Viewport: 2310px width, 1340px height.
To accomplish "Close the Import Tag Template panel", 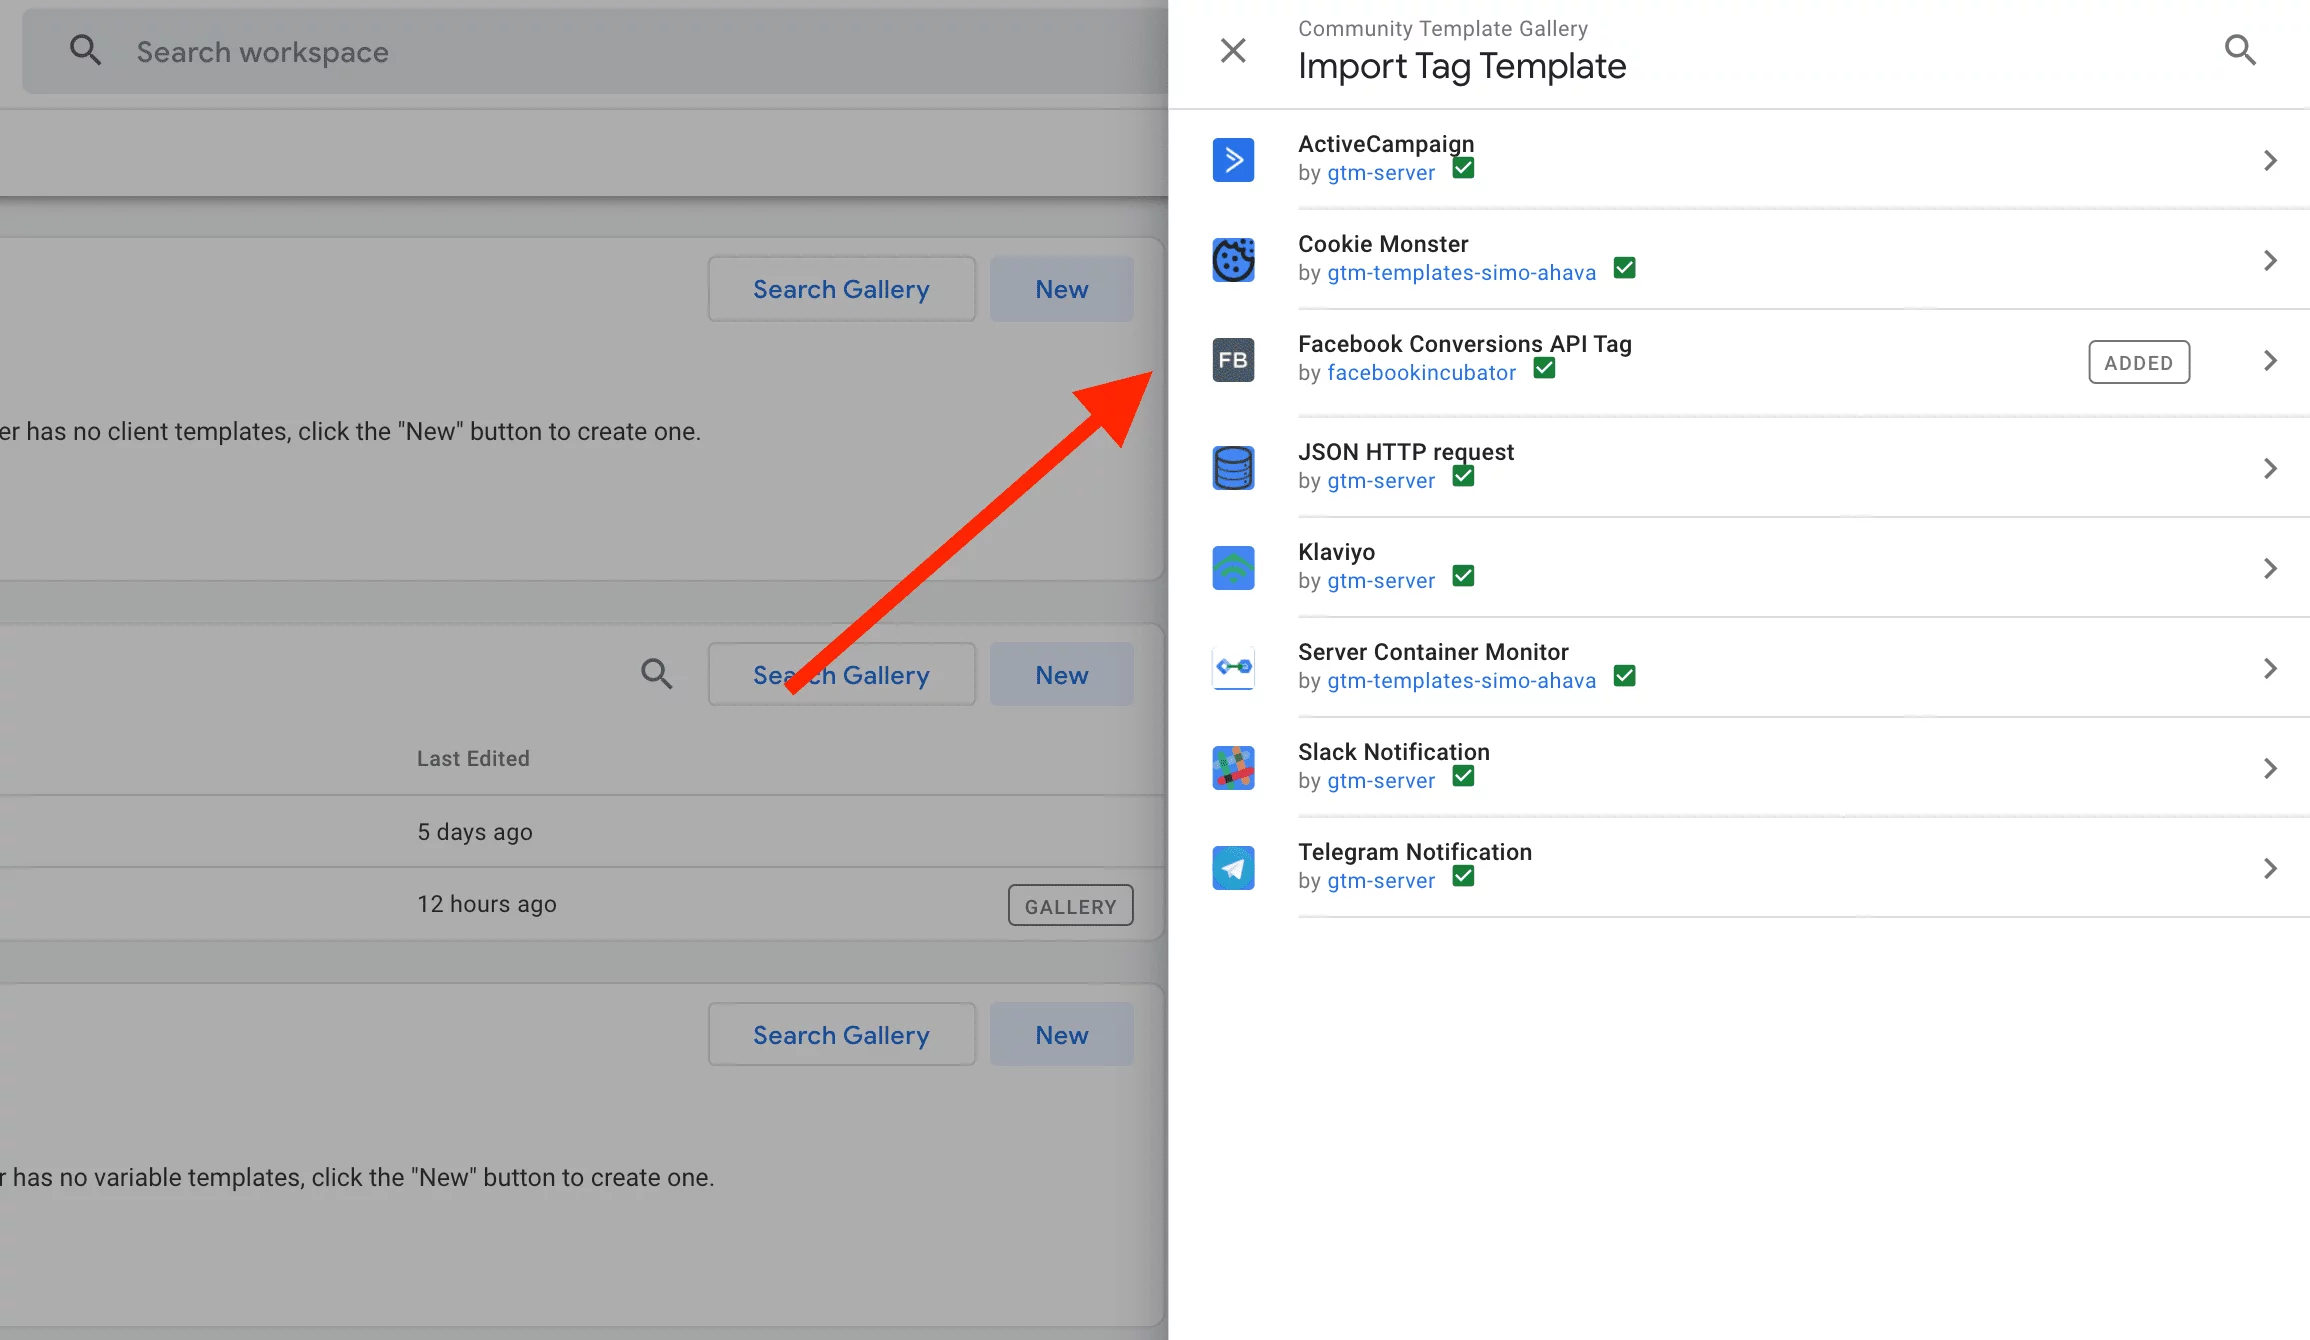I will 1233,50.
